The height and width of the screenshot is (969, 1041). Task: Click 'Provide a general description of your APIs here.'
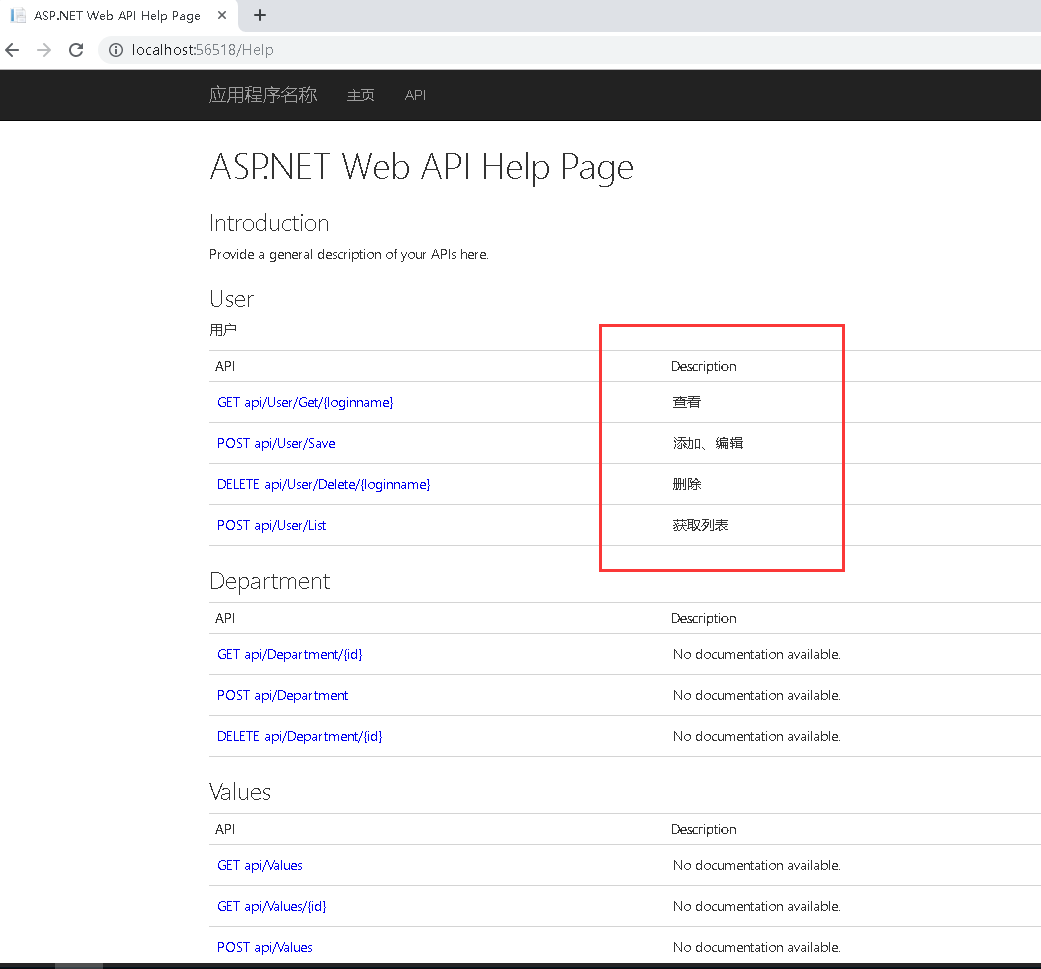(x=349, y=255)
